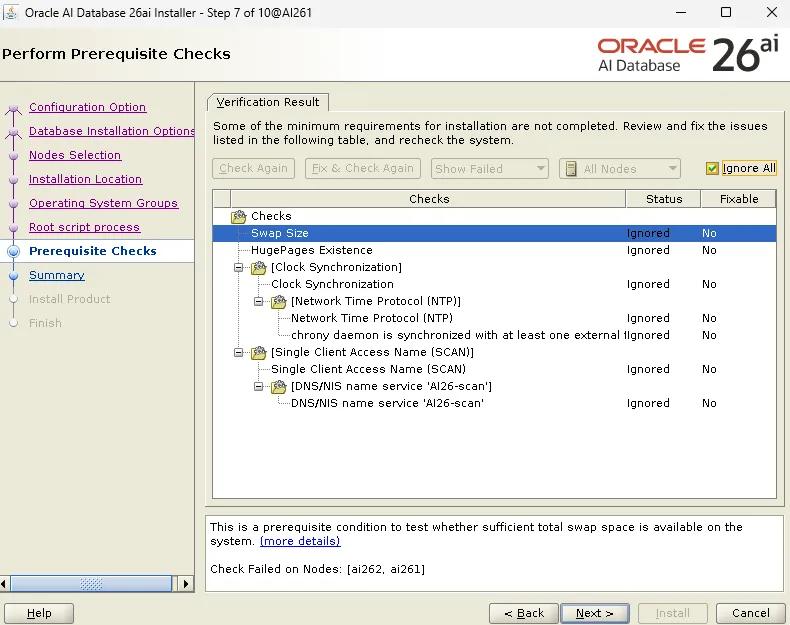Viewport: 790px width, 625px height.
Task: Click the [Clock Synchronization] folder icon
Action: click(x=258, y=267)
